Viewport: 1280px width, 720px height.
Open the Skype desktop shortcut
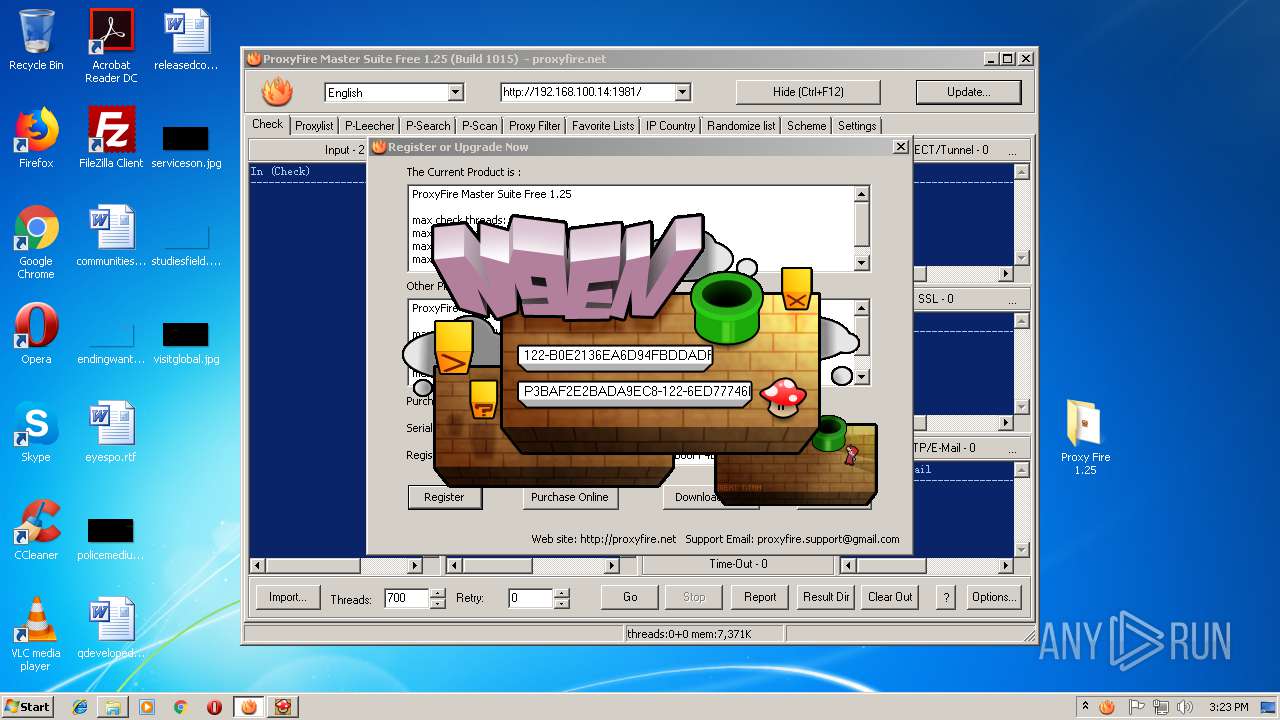tap(36, 432)
